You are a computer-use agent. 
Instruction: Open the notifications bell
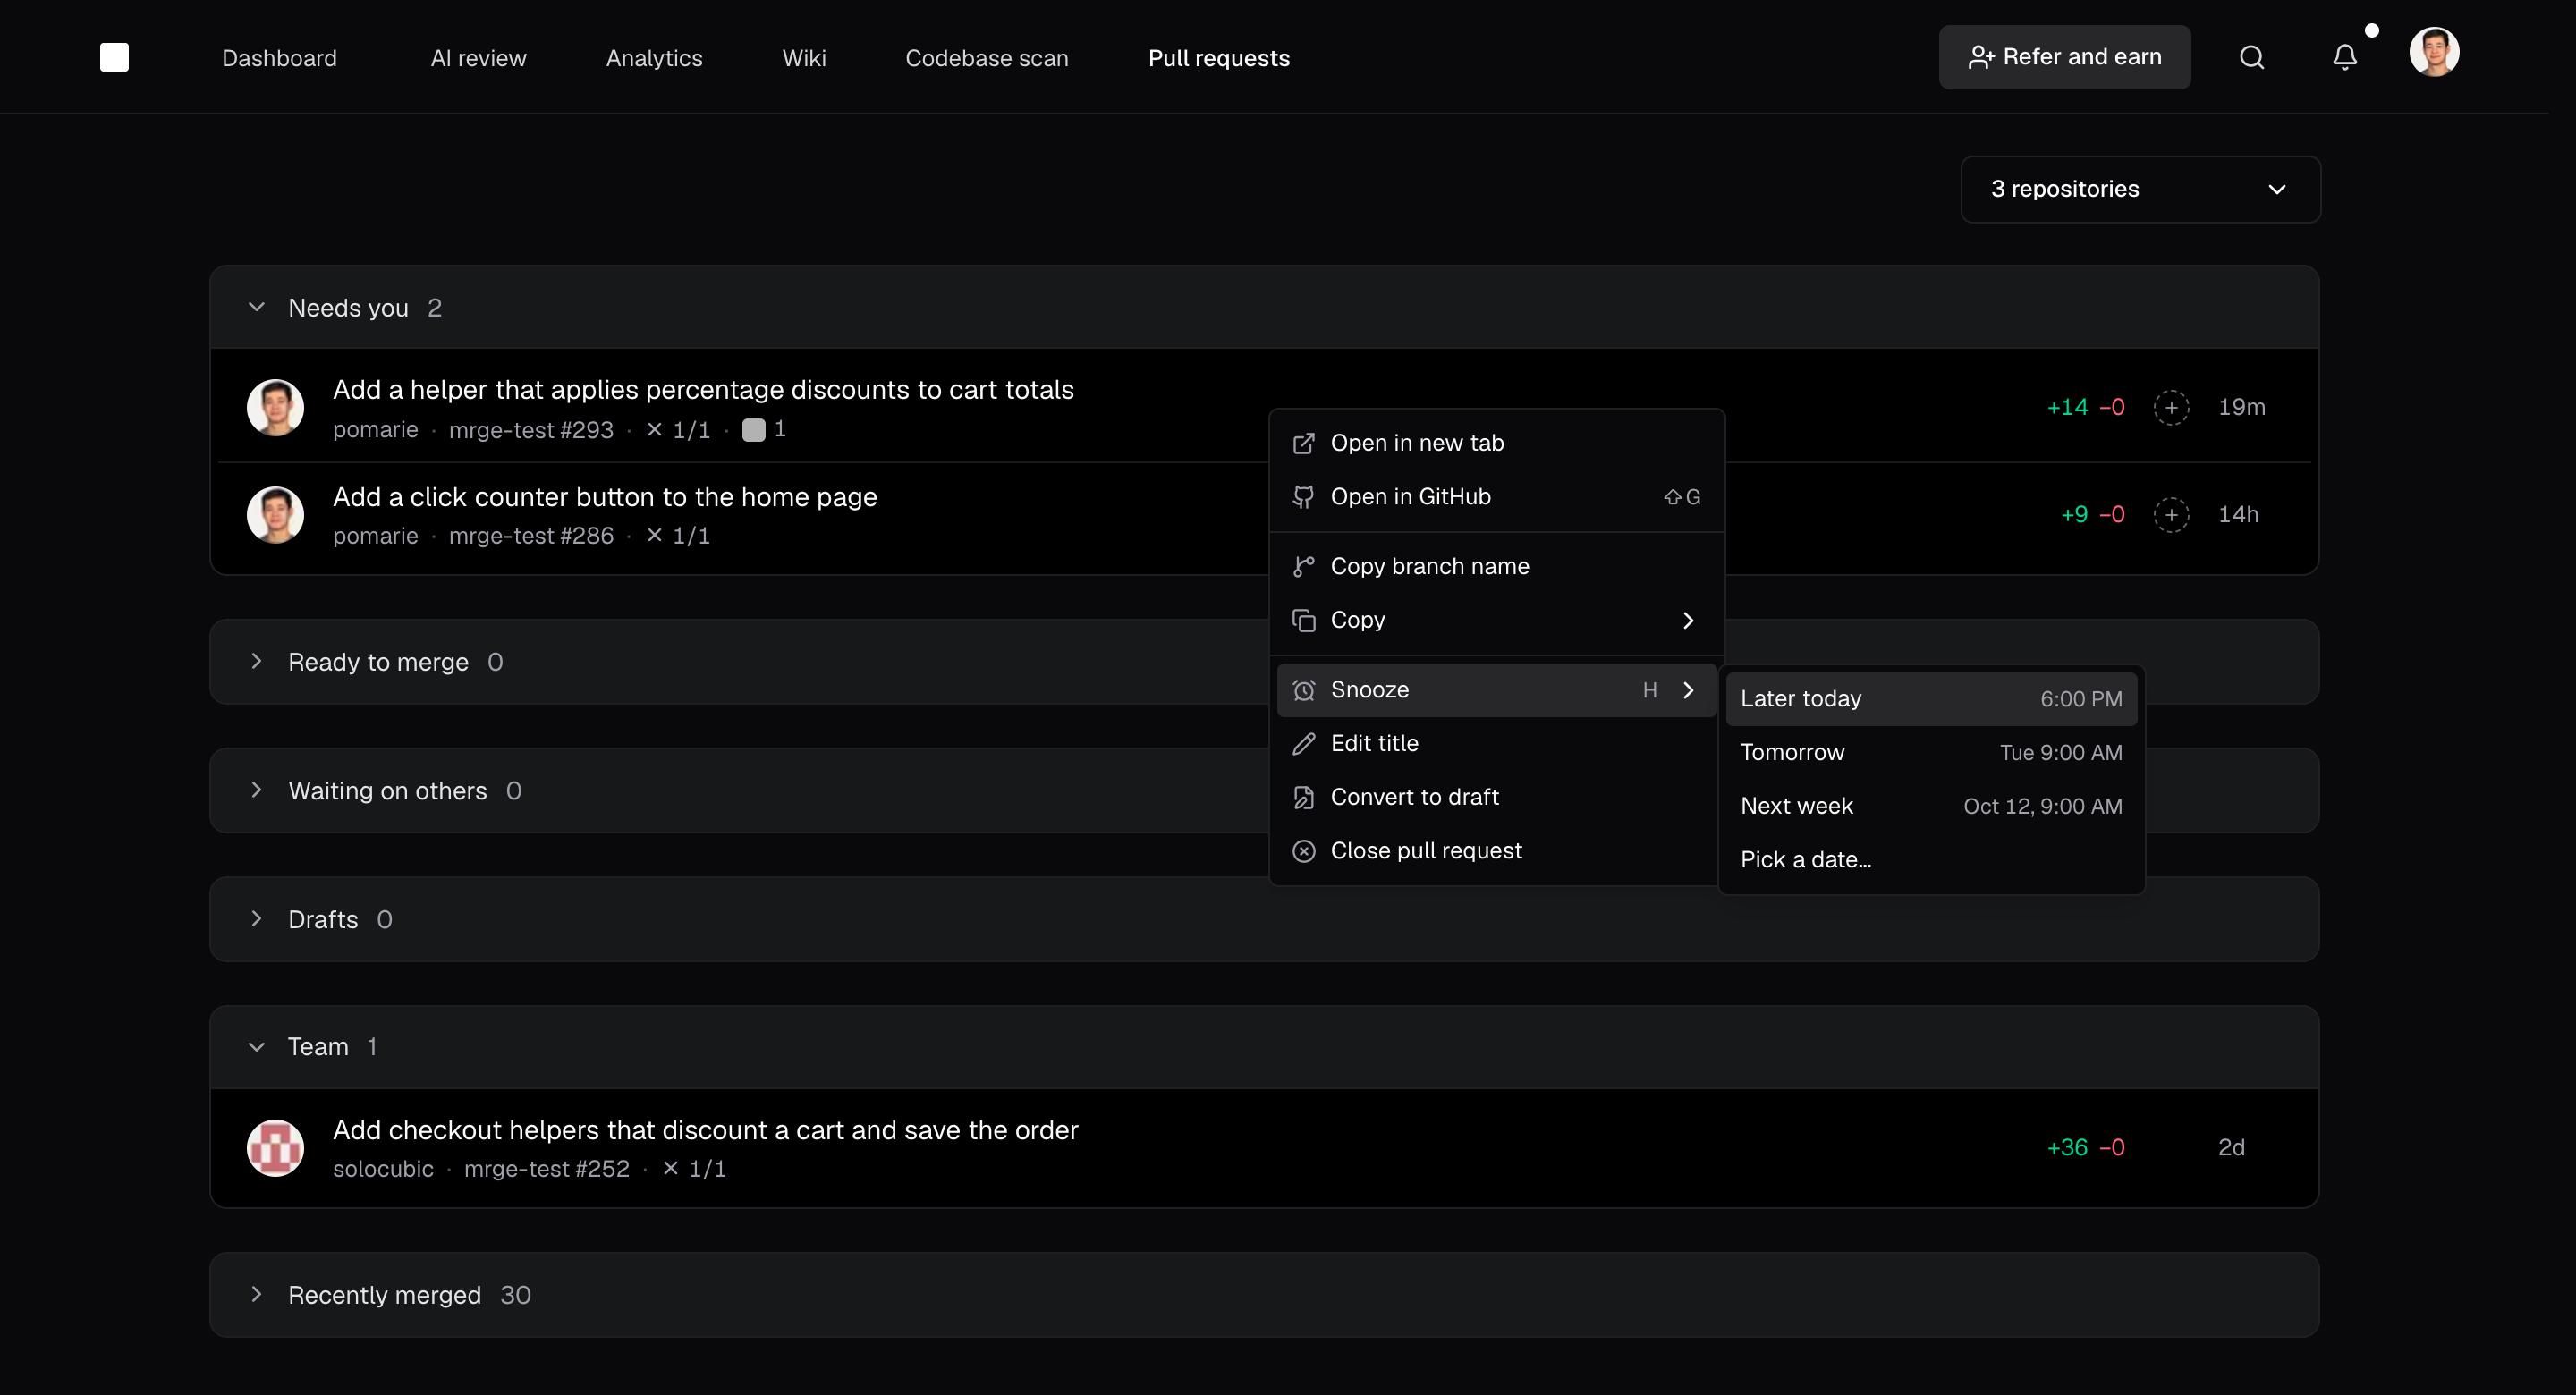coord(2344,57)
